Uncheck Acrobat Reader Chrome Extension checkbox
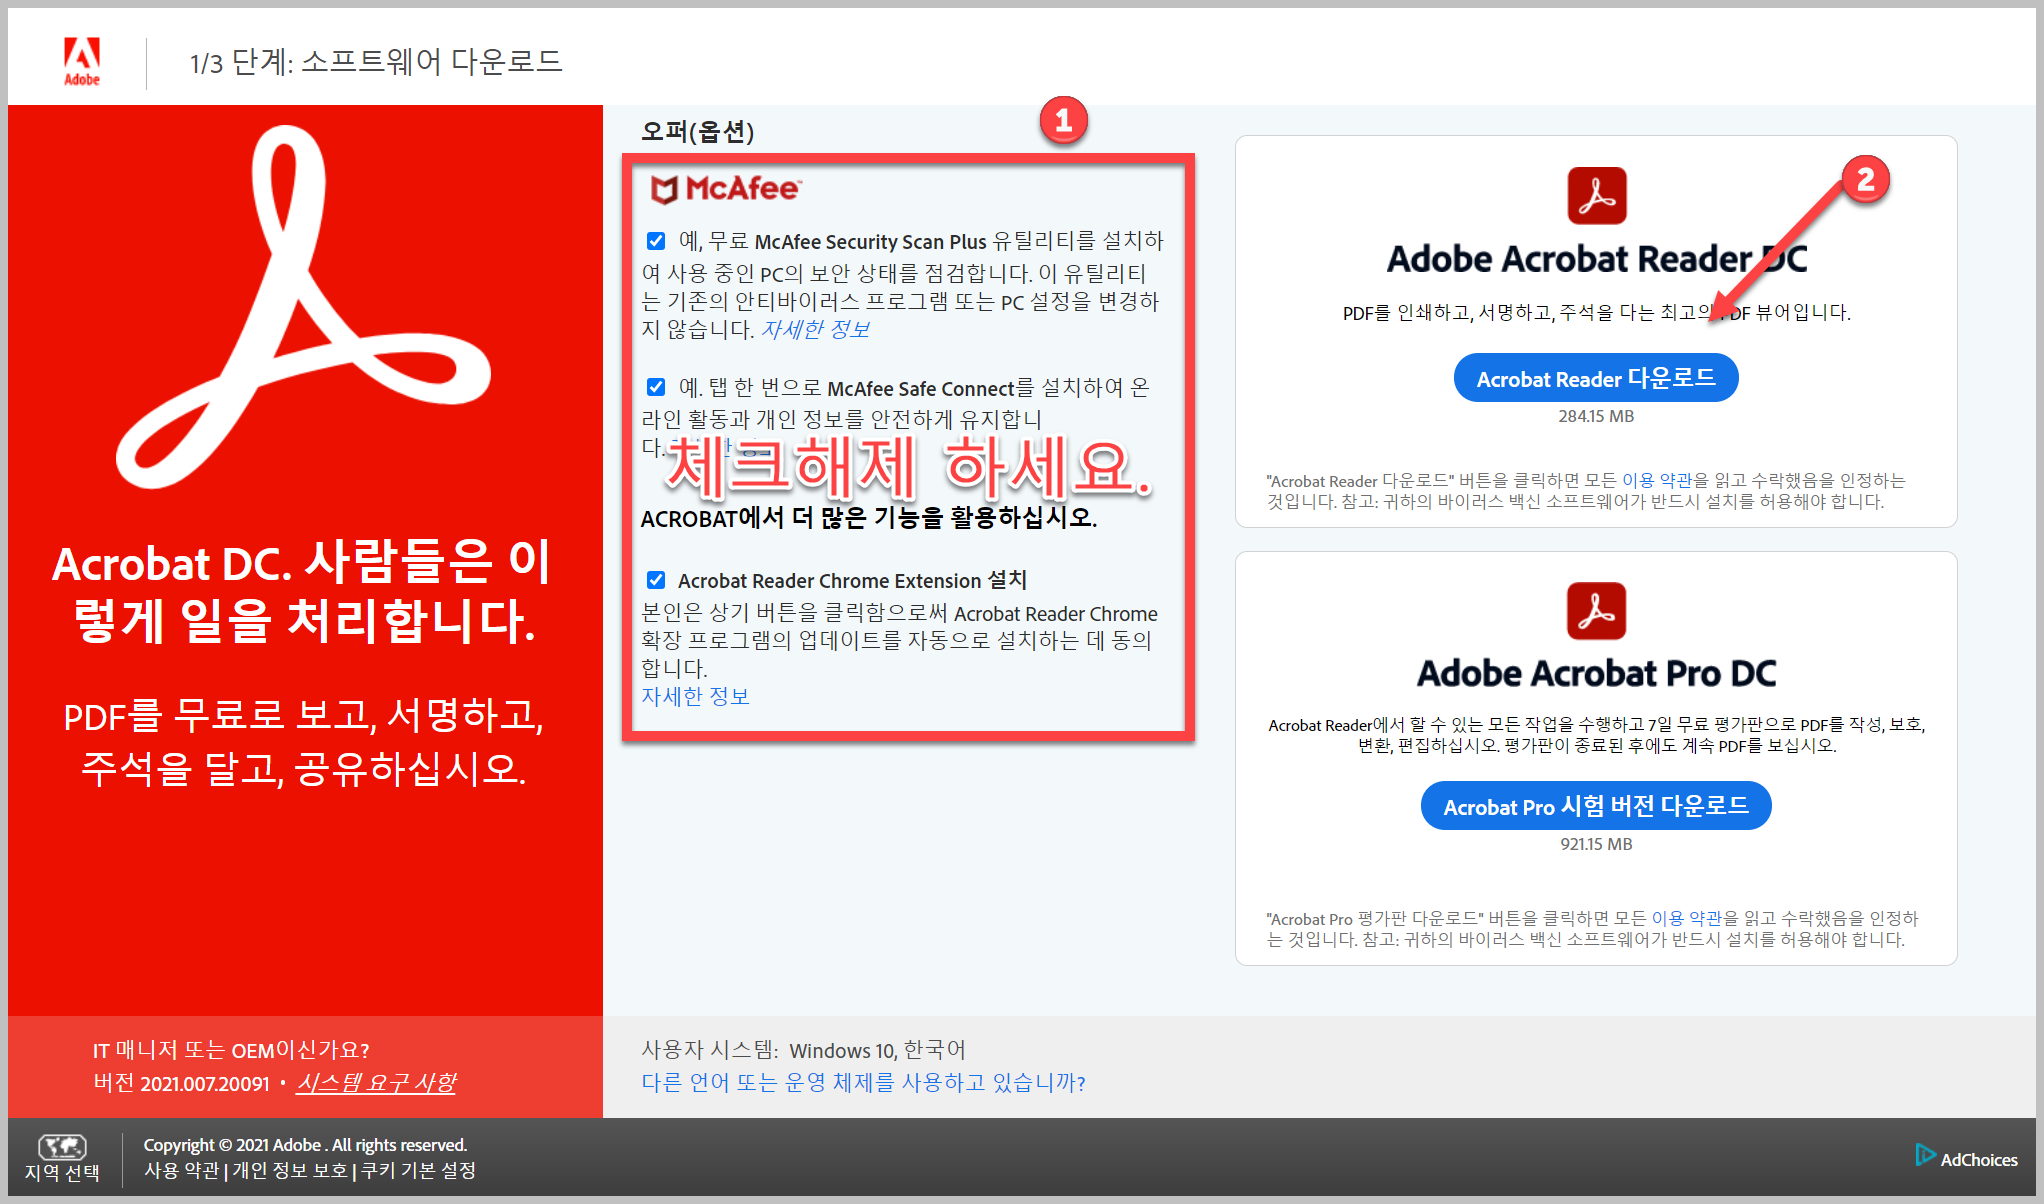The width and height of the screenshot is (2044, 1204). point(656,580)
